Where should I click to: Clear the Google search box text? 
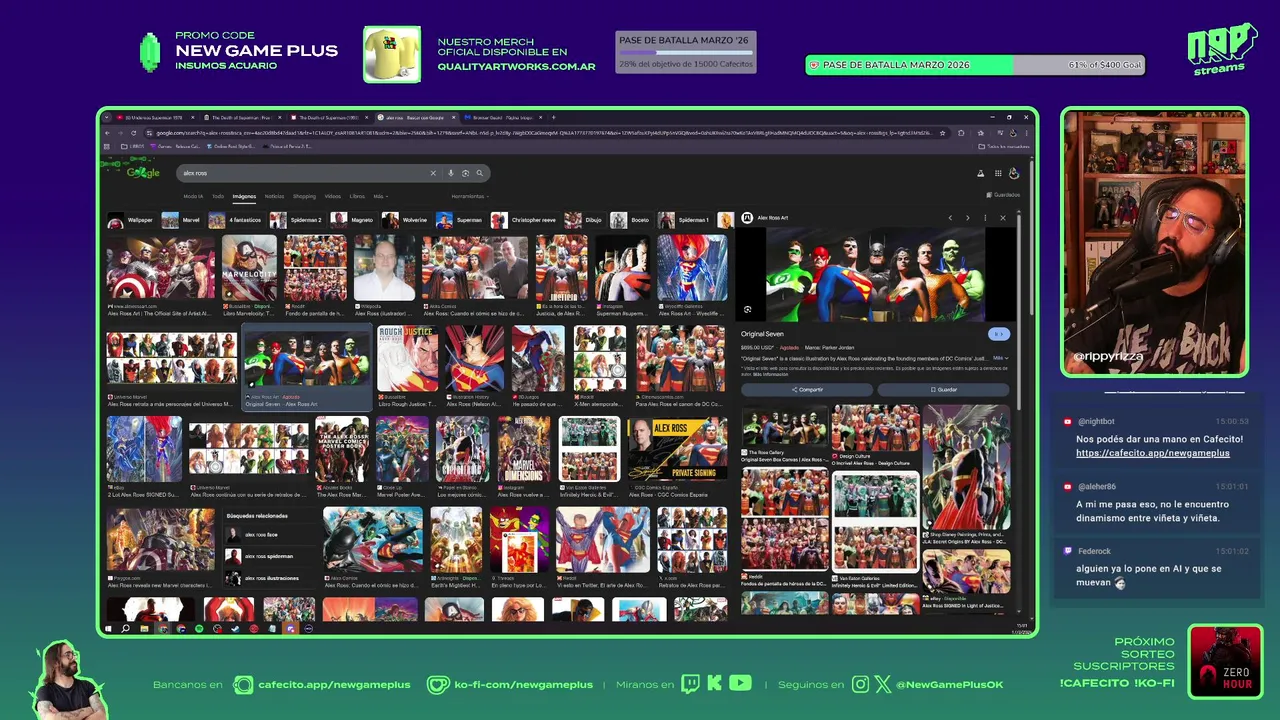[x=433, y=173]
